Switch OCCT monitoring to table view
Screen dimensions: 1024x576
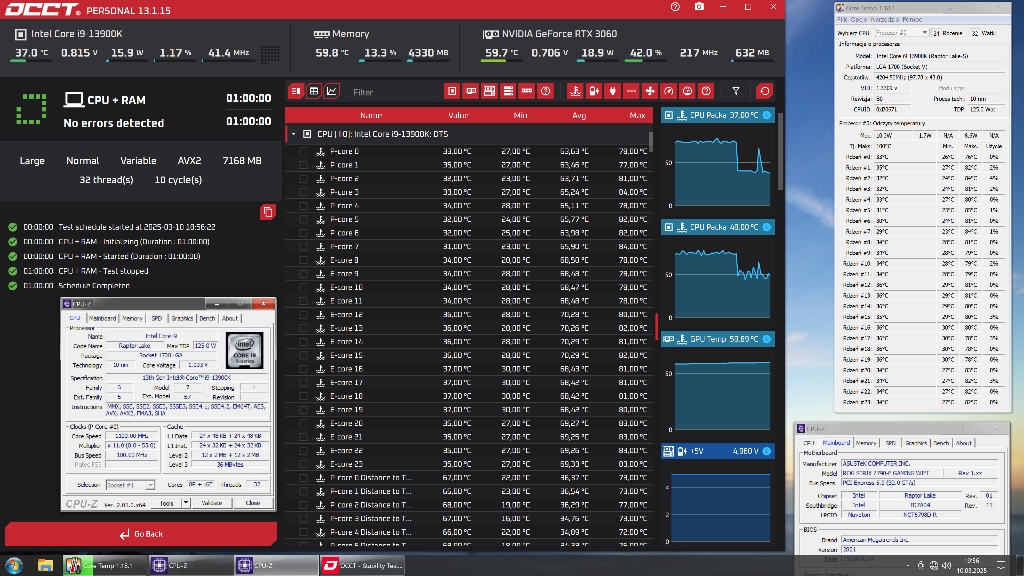[314, 91]
